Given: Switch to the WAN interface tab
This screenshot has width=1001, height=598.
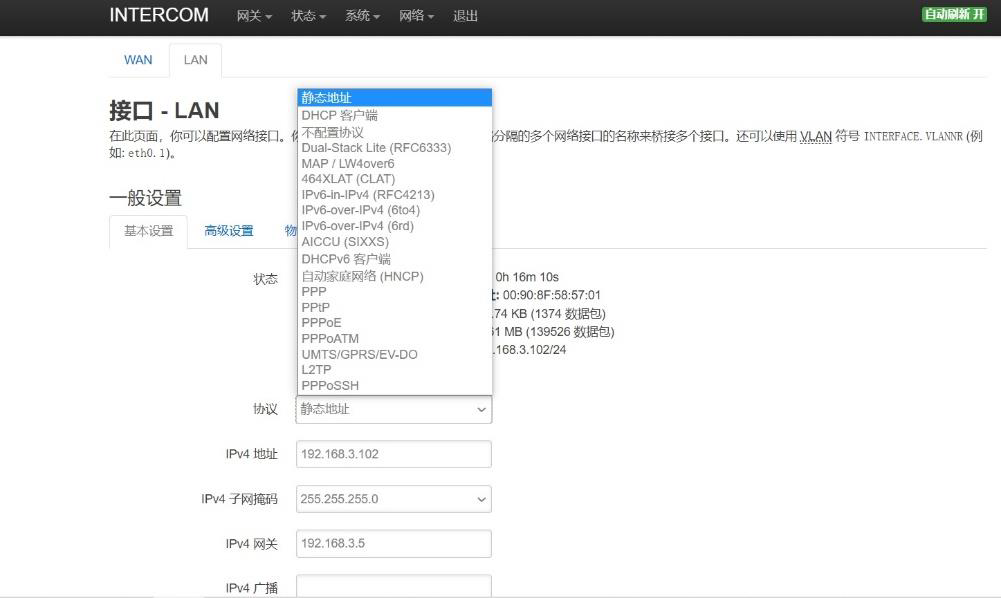Looking at the screenshot, I should click(138, 60).
